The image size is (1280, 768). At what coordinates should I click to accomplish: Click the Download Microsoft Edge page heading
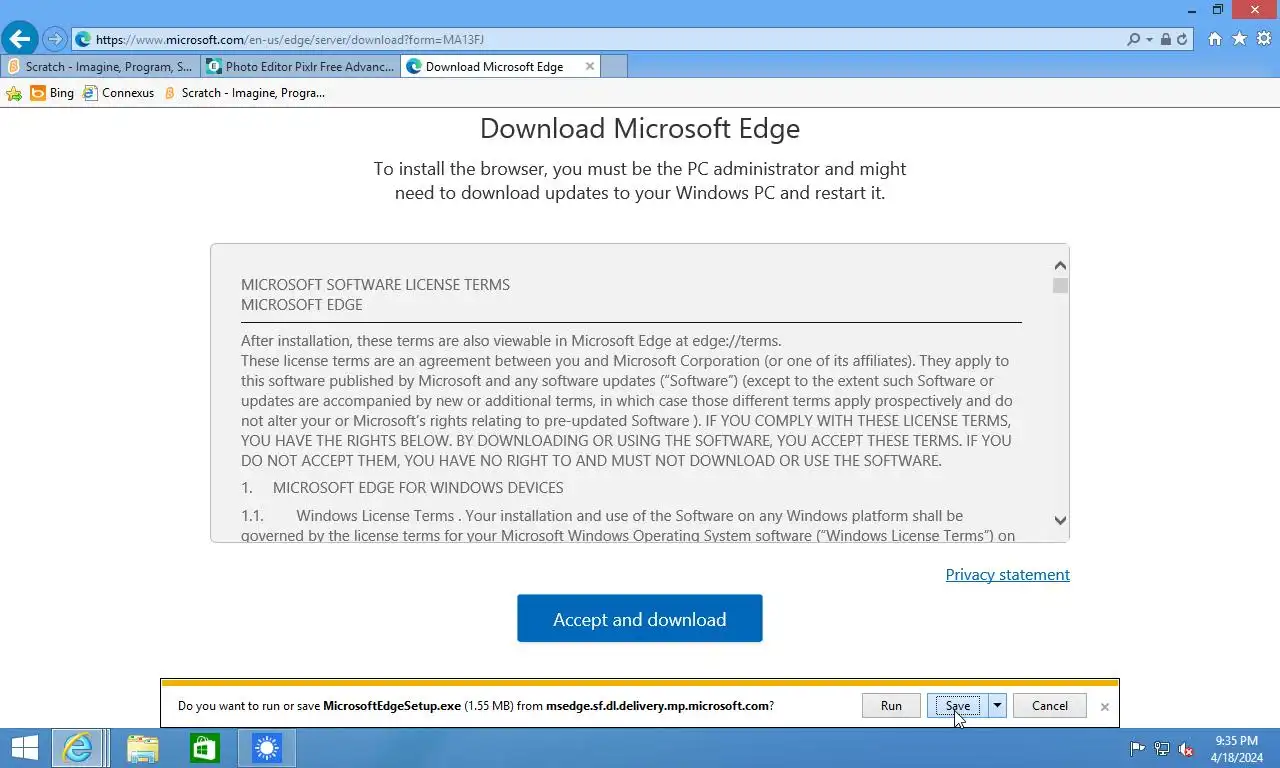(640, 129)
